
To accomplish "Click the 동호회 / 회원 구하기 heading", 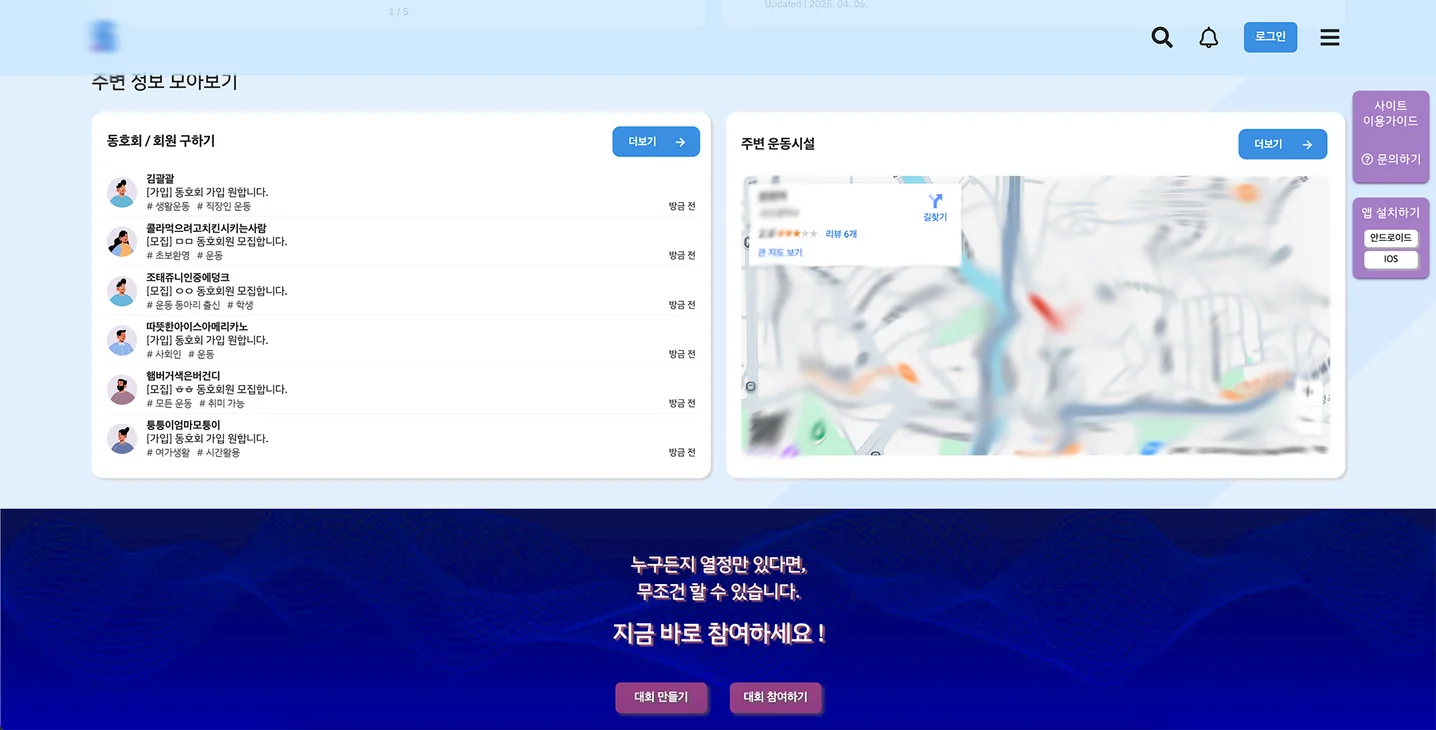I will coord(161,141).
